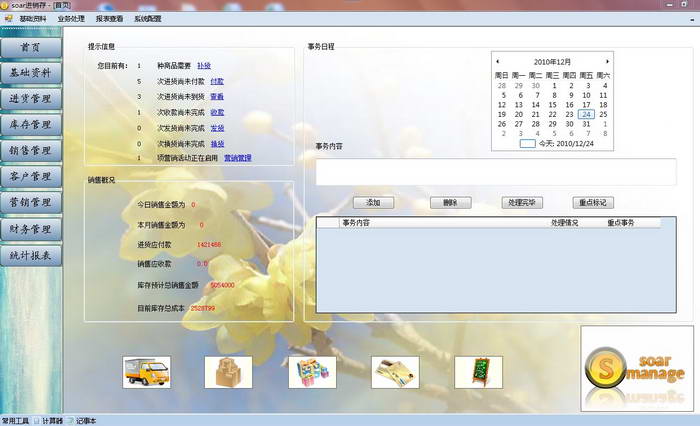Image resolution: width=700 pixels, height=426 pixels.
Task: Click the 今天: 2010/12/24 today shortcut
Action: [557, 144]
